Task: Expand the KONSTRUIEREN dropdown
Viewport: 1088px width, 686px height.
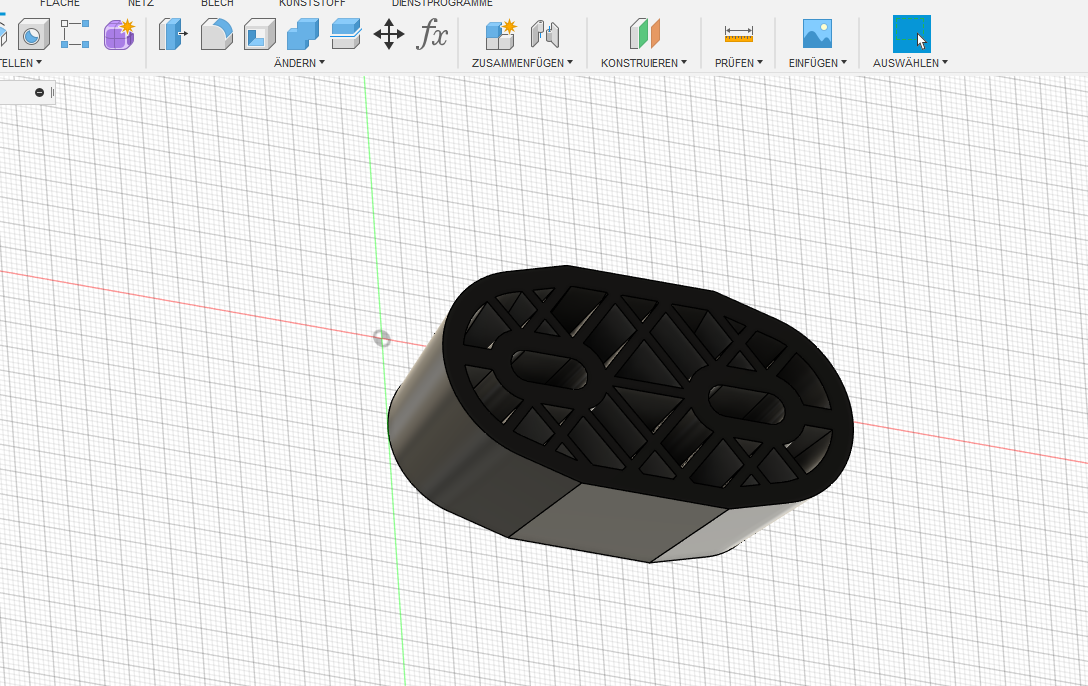Action: (x=644, y=63)
